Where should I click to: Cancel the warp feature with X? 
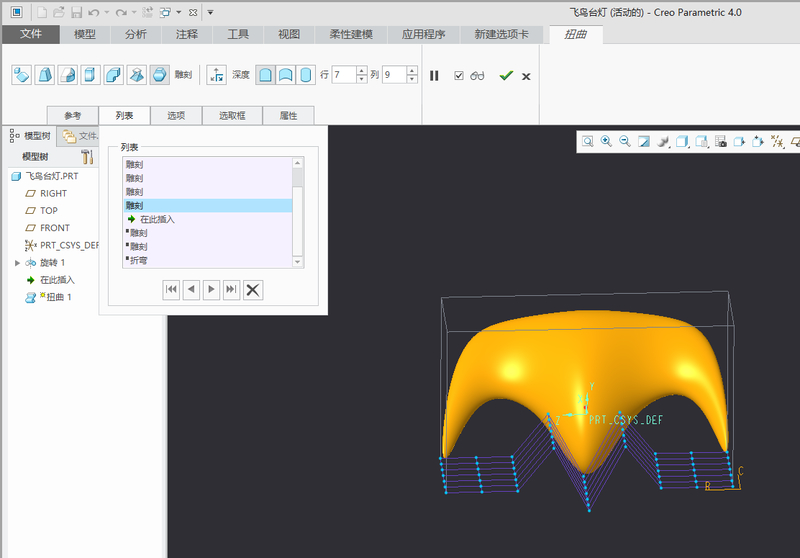point(526,76)
